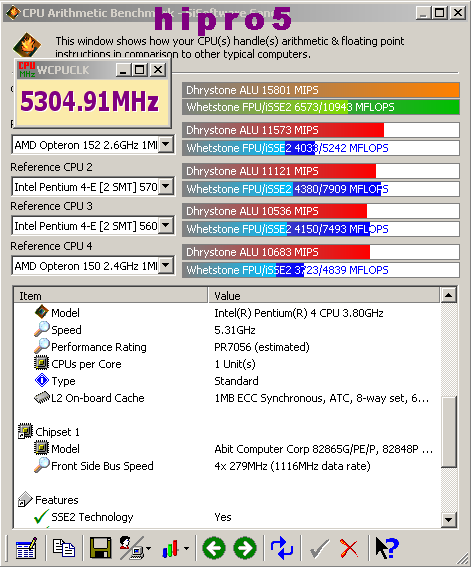Select the Performance Rating row
The height and width of the screenshot is (567, 471).
tap(227, 347)
